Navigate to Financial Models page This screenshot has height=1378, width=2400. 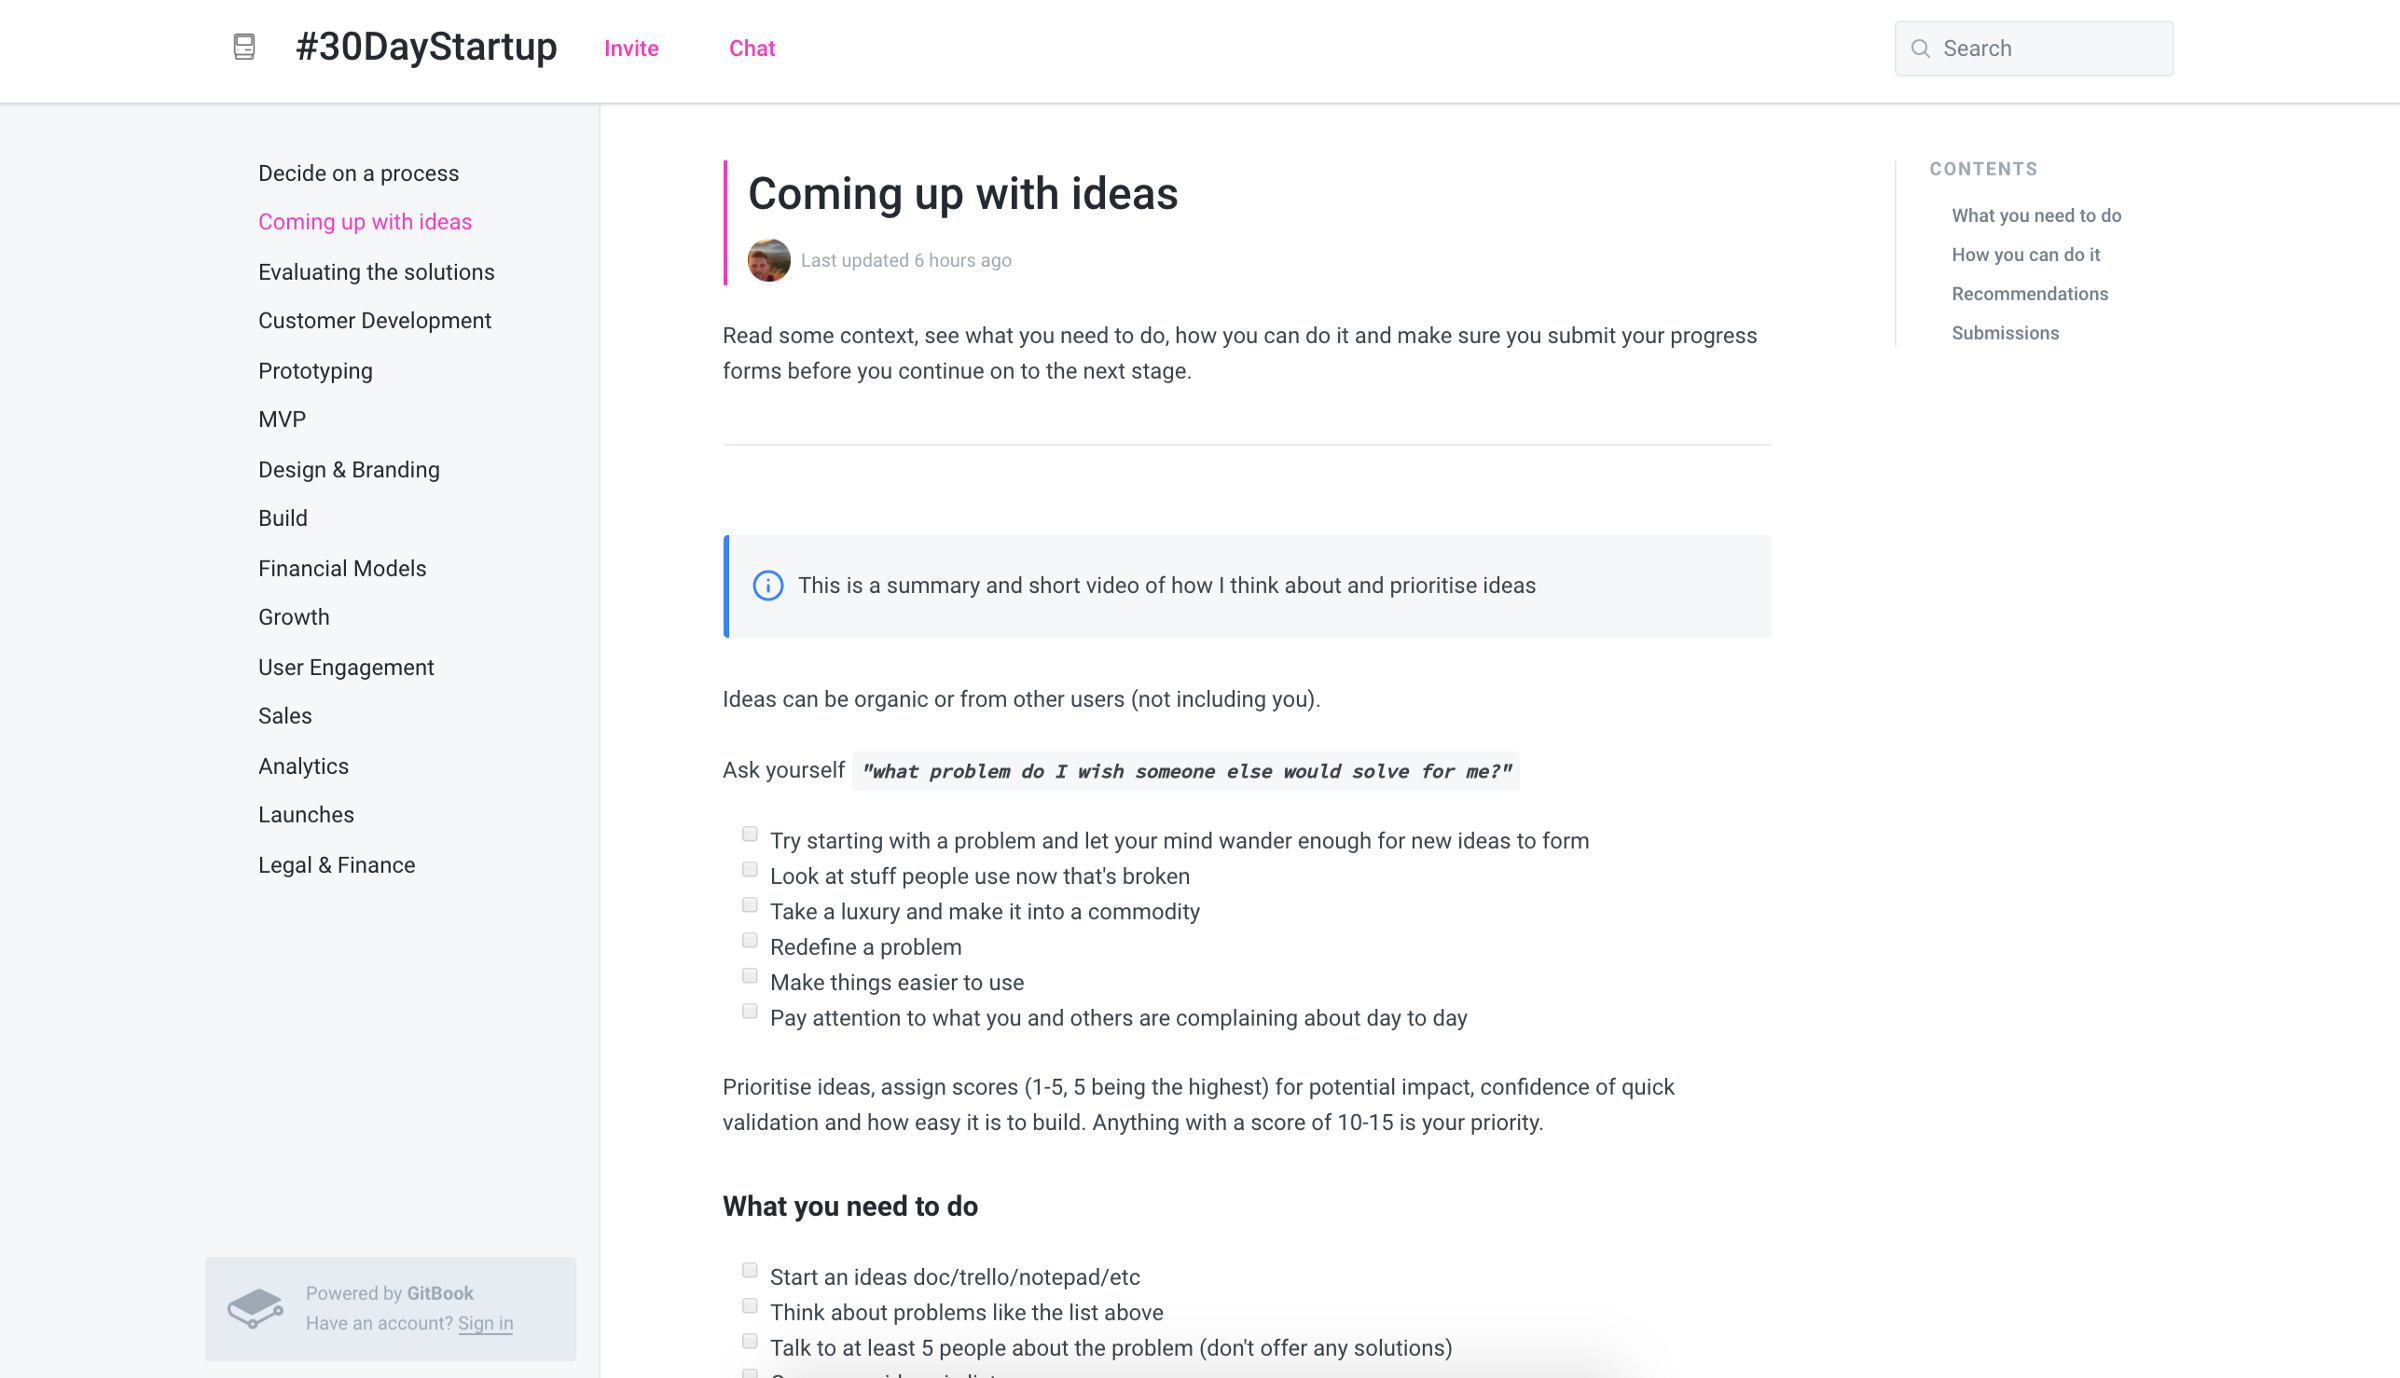342,568
